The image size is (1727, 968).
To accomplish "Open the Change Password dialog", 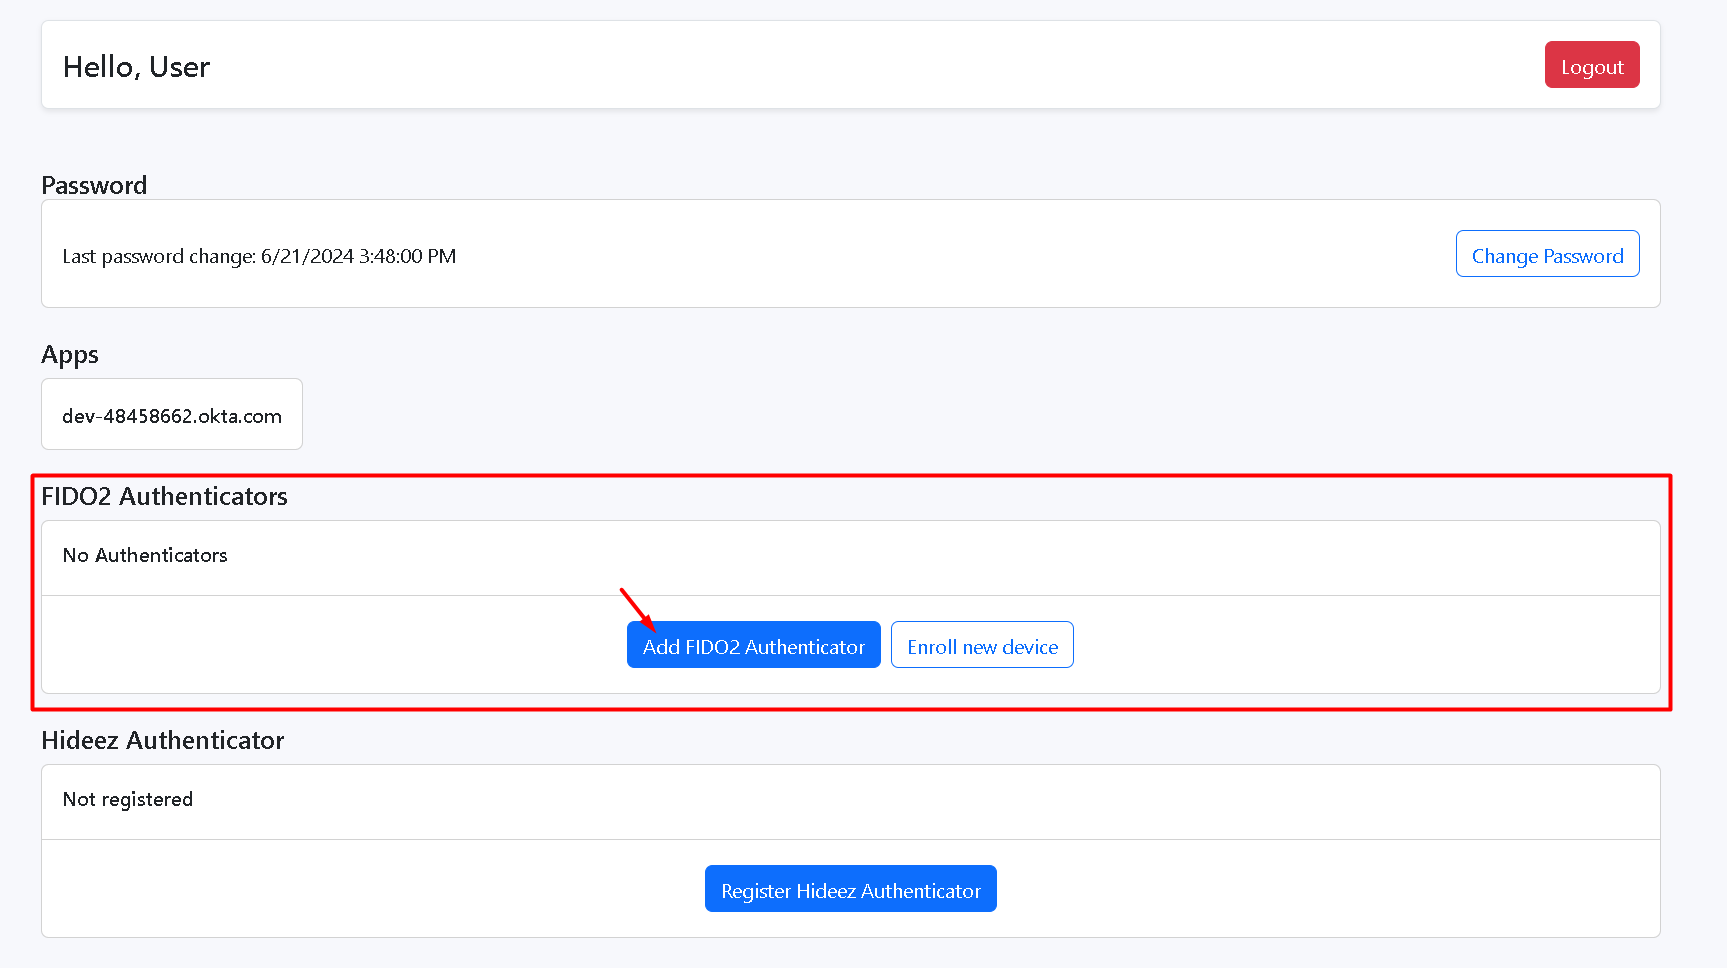I will 1546,255.
